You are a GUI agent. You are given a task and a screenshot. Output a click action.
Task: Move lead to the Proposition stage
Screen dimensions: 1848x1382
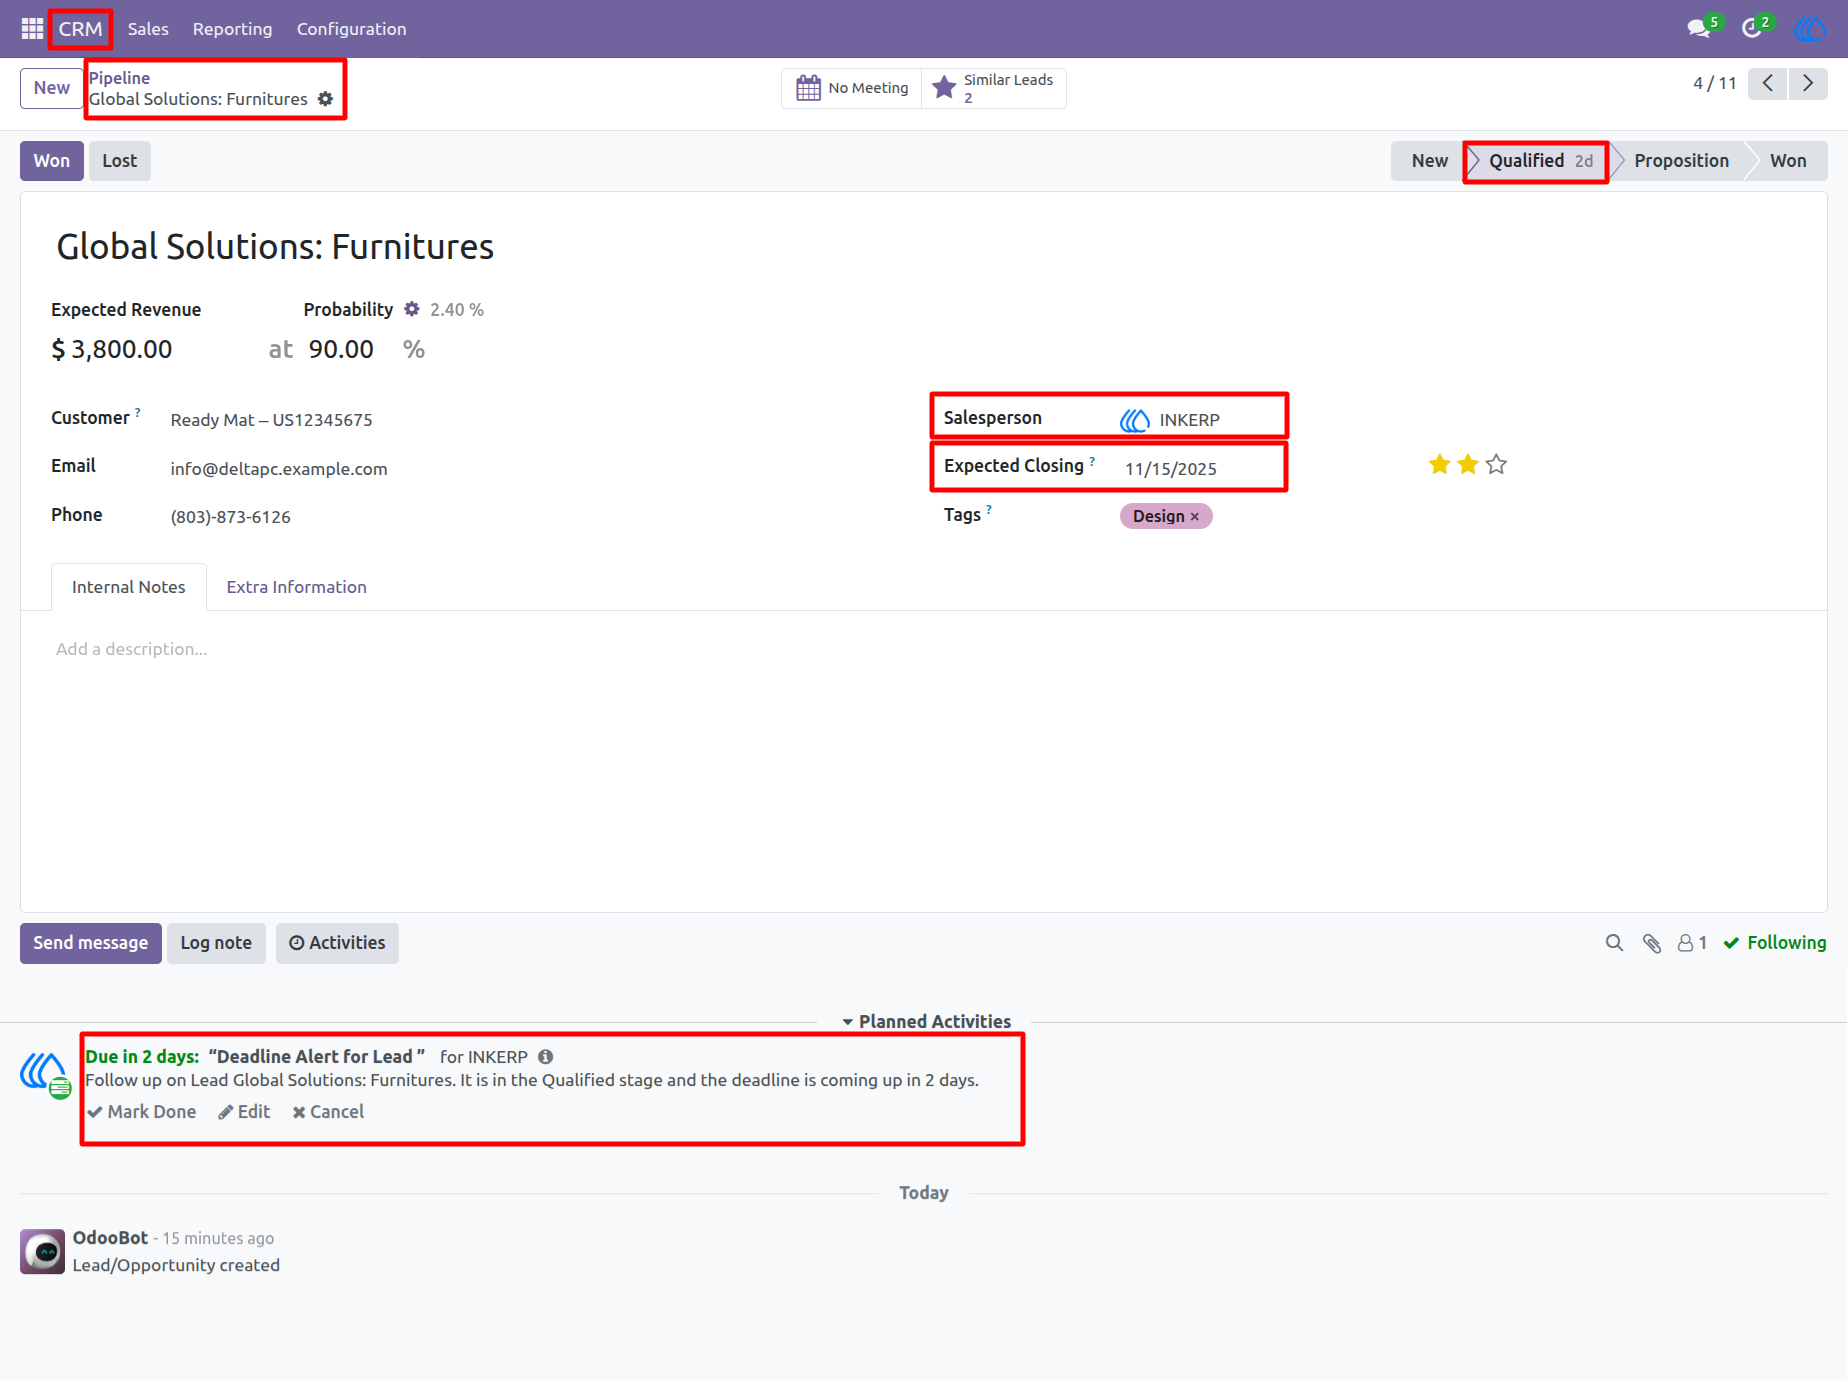pyautogui.click(x=1681, y=161)
